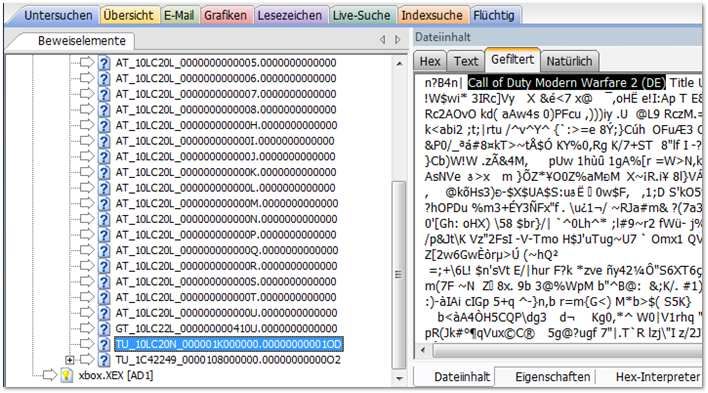Click the left scroll arrow of file content

[x=423, y=350]
